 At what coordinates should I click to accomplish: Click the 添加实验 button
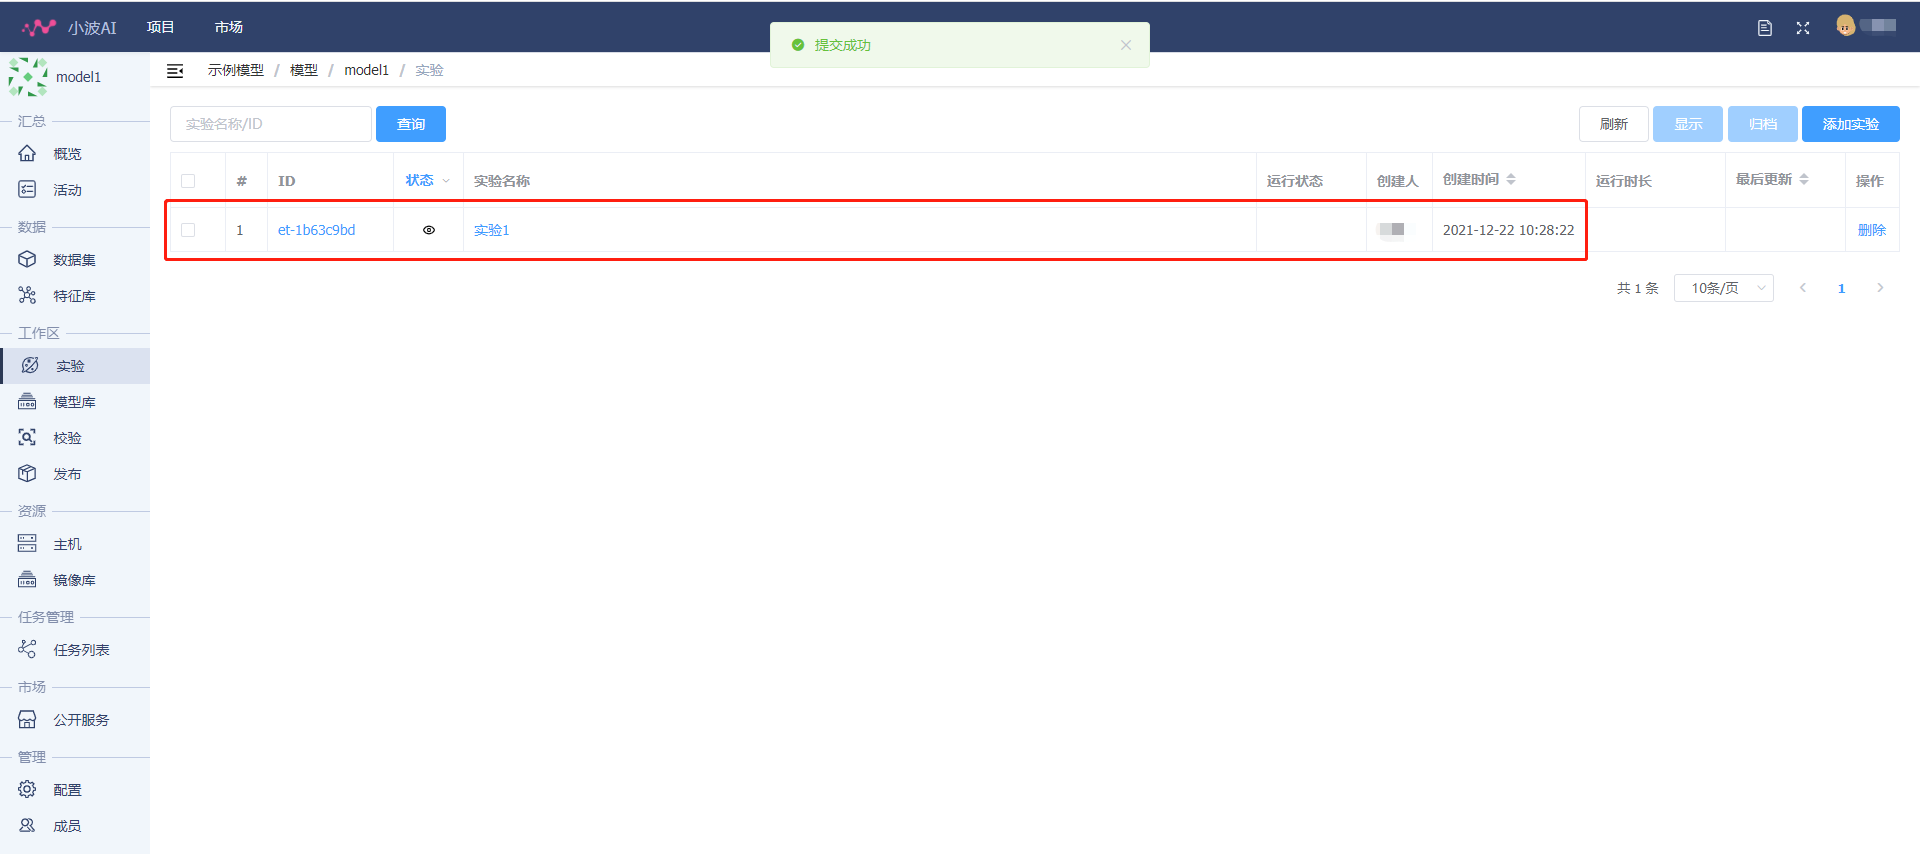click(x=1851, y=124)
